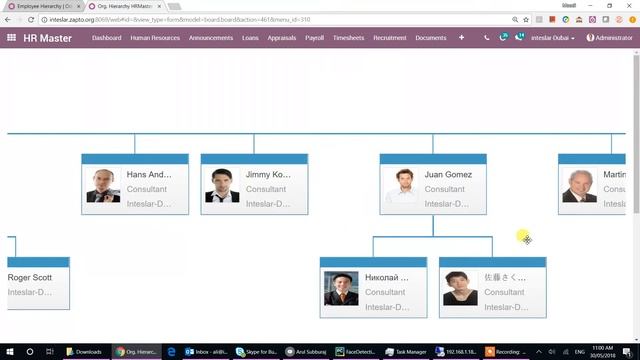
Task: Open FaceDetecti... app from taskbar
Action: pos(356,351)
